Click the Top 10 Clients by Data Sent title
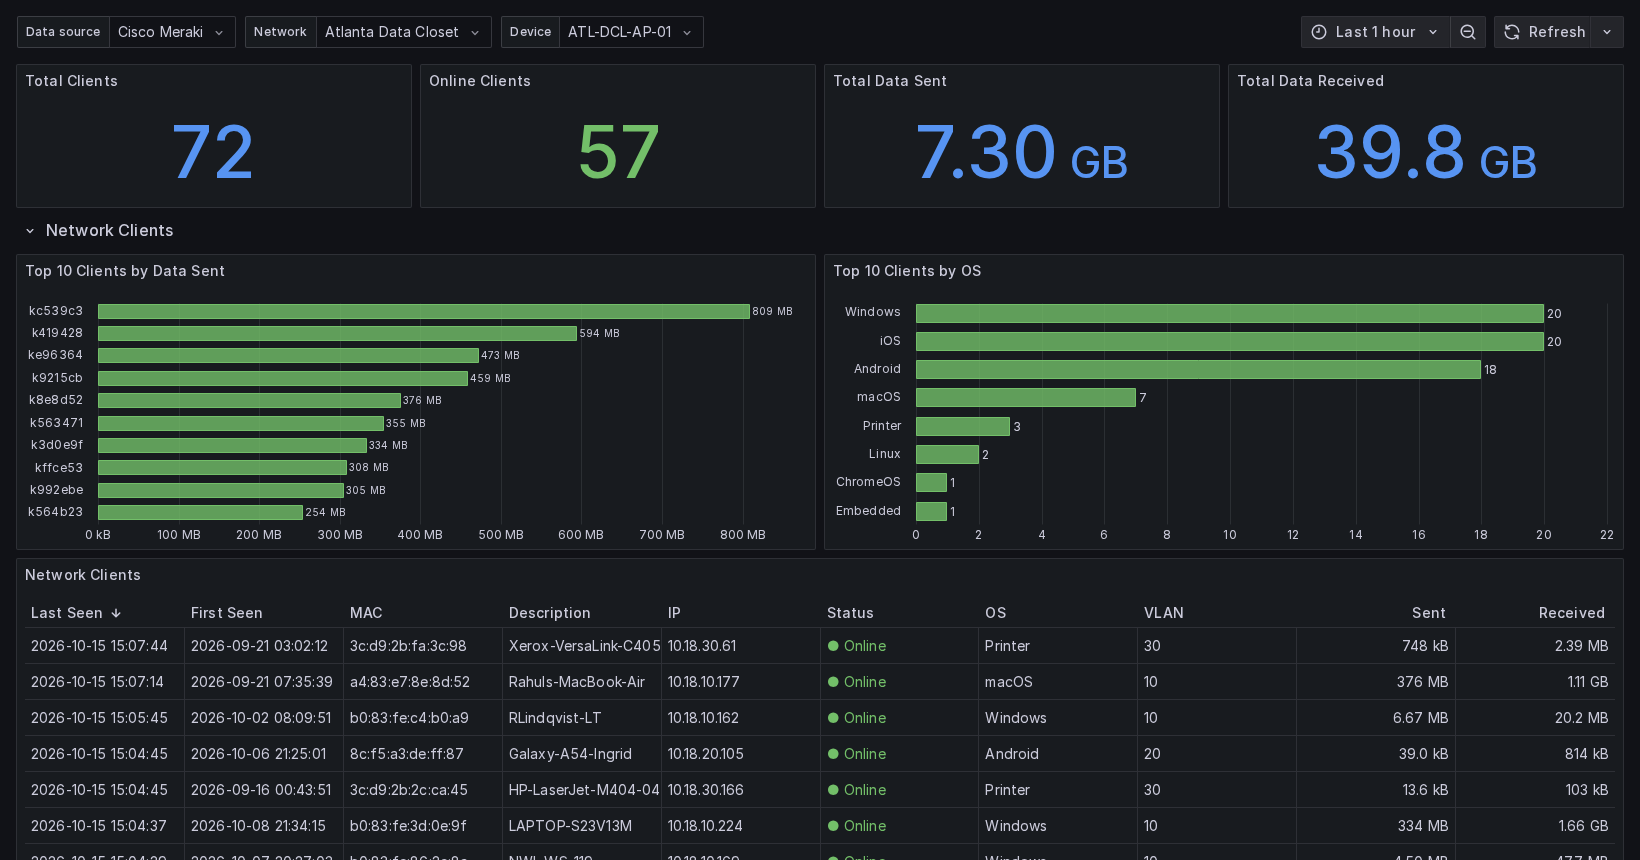 (x=125, y=271)
